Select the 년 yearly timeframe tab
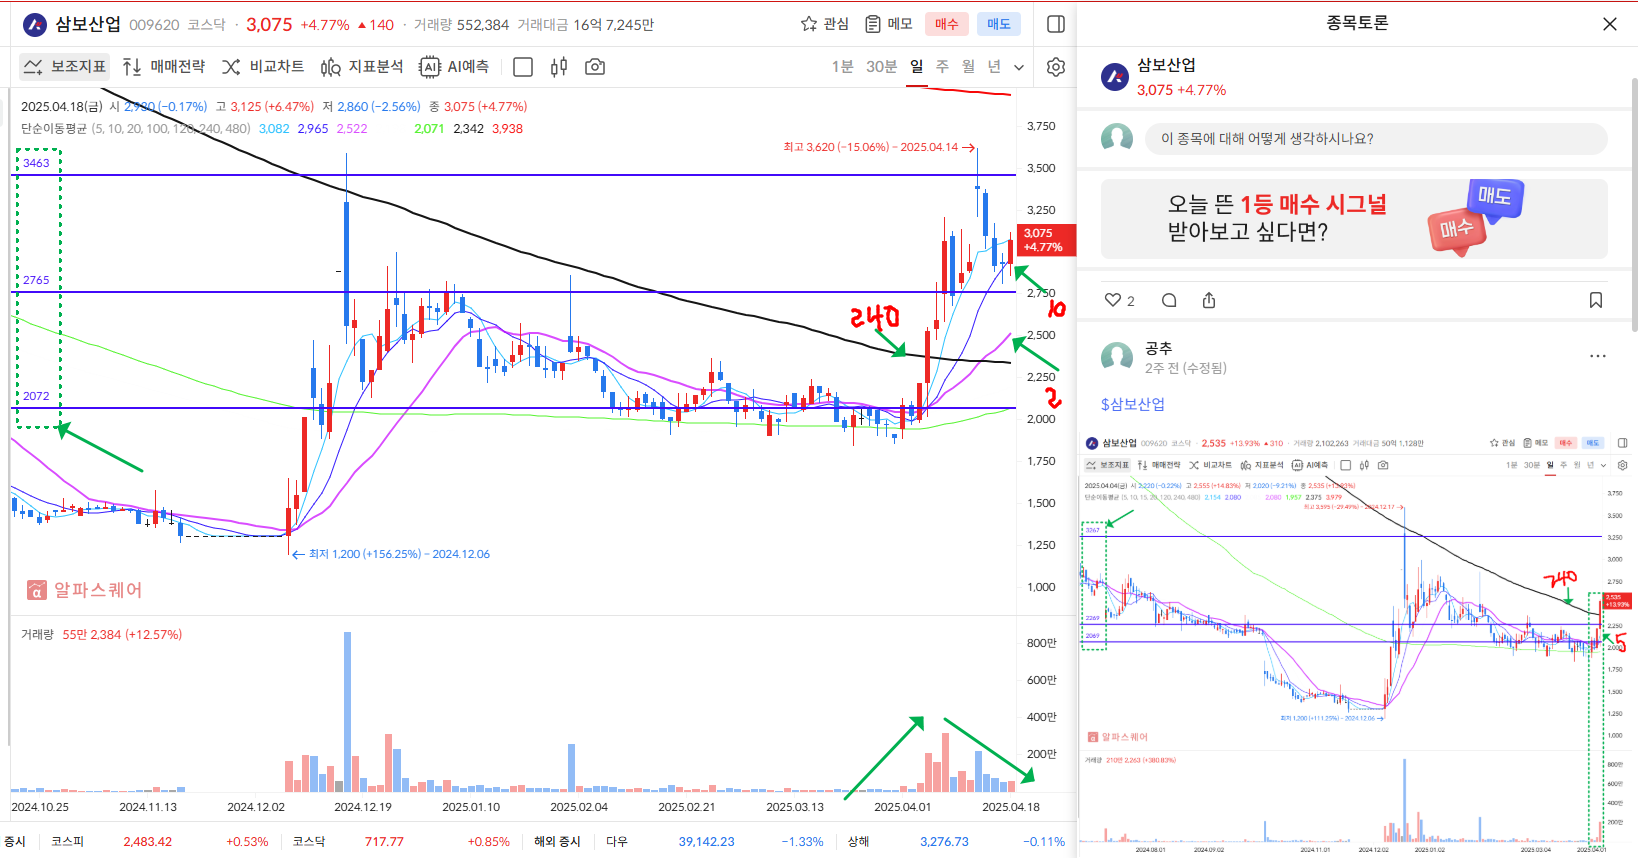1638x858 pixels. pos(994,67)
